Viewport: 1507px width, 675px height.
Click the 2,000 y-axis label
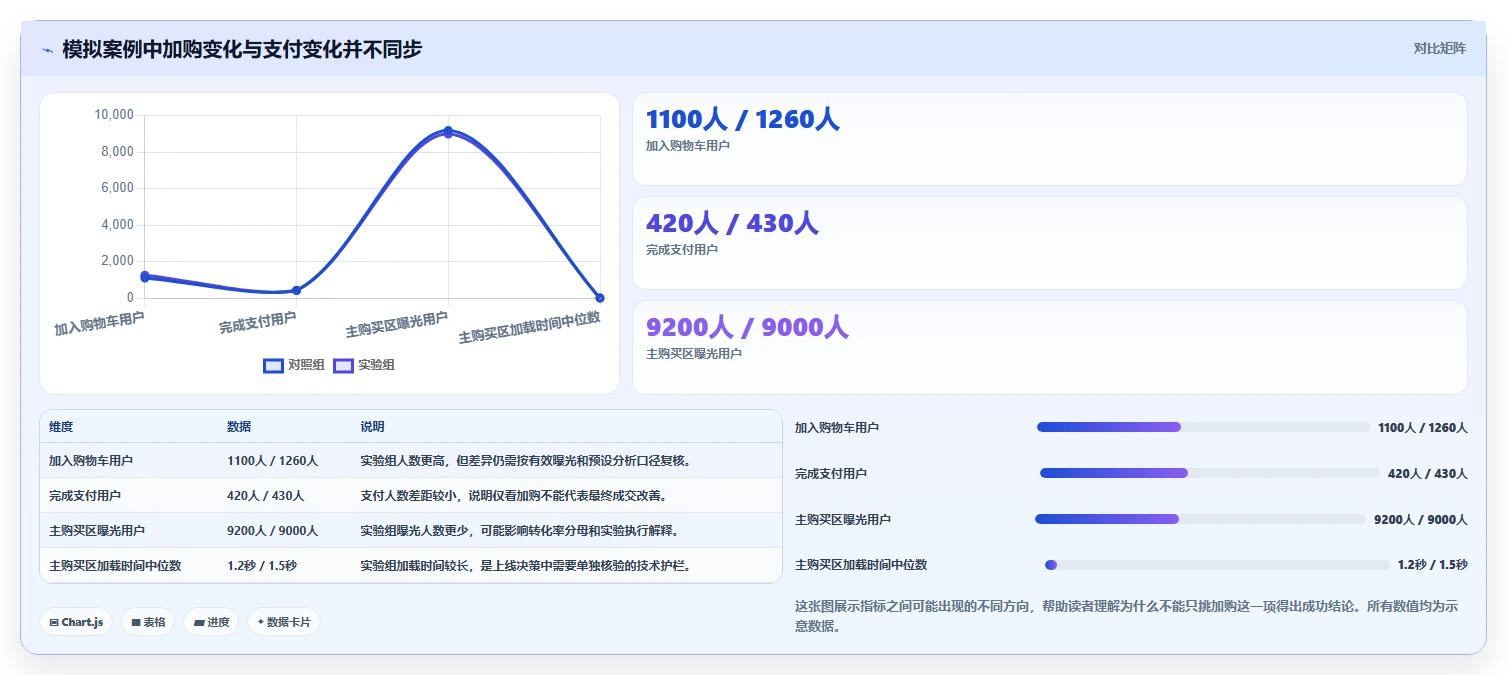(117, 261)
